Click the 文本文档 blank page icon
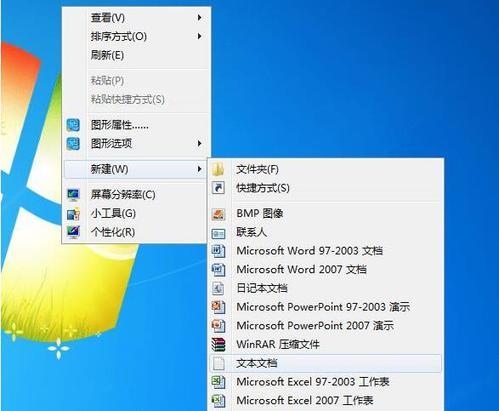This screenshot has height=411, width=499. (x=218, y=363)
